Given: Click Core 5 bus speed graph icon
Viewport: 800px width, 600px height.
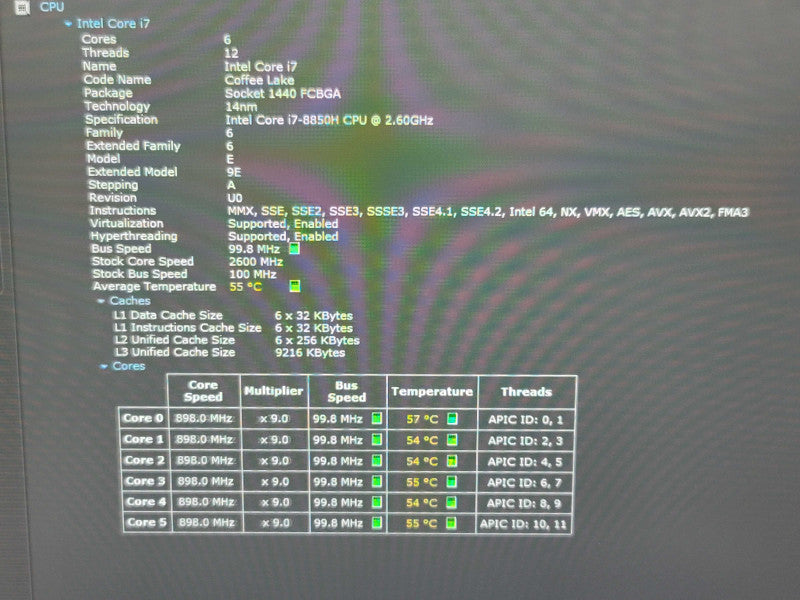Looking at the screenshot, I should [x=377, y=523].
